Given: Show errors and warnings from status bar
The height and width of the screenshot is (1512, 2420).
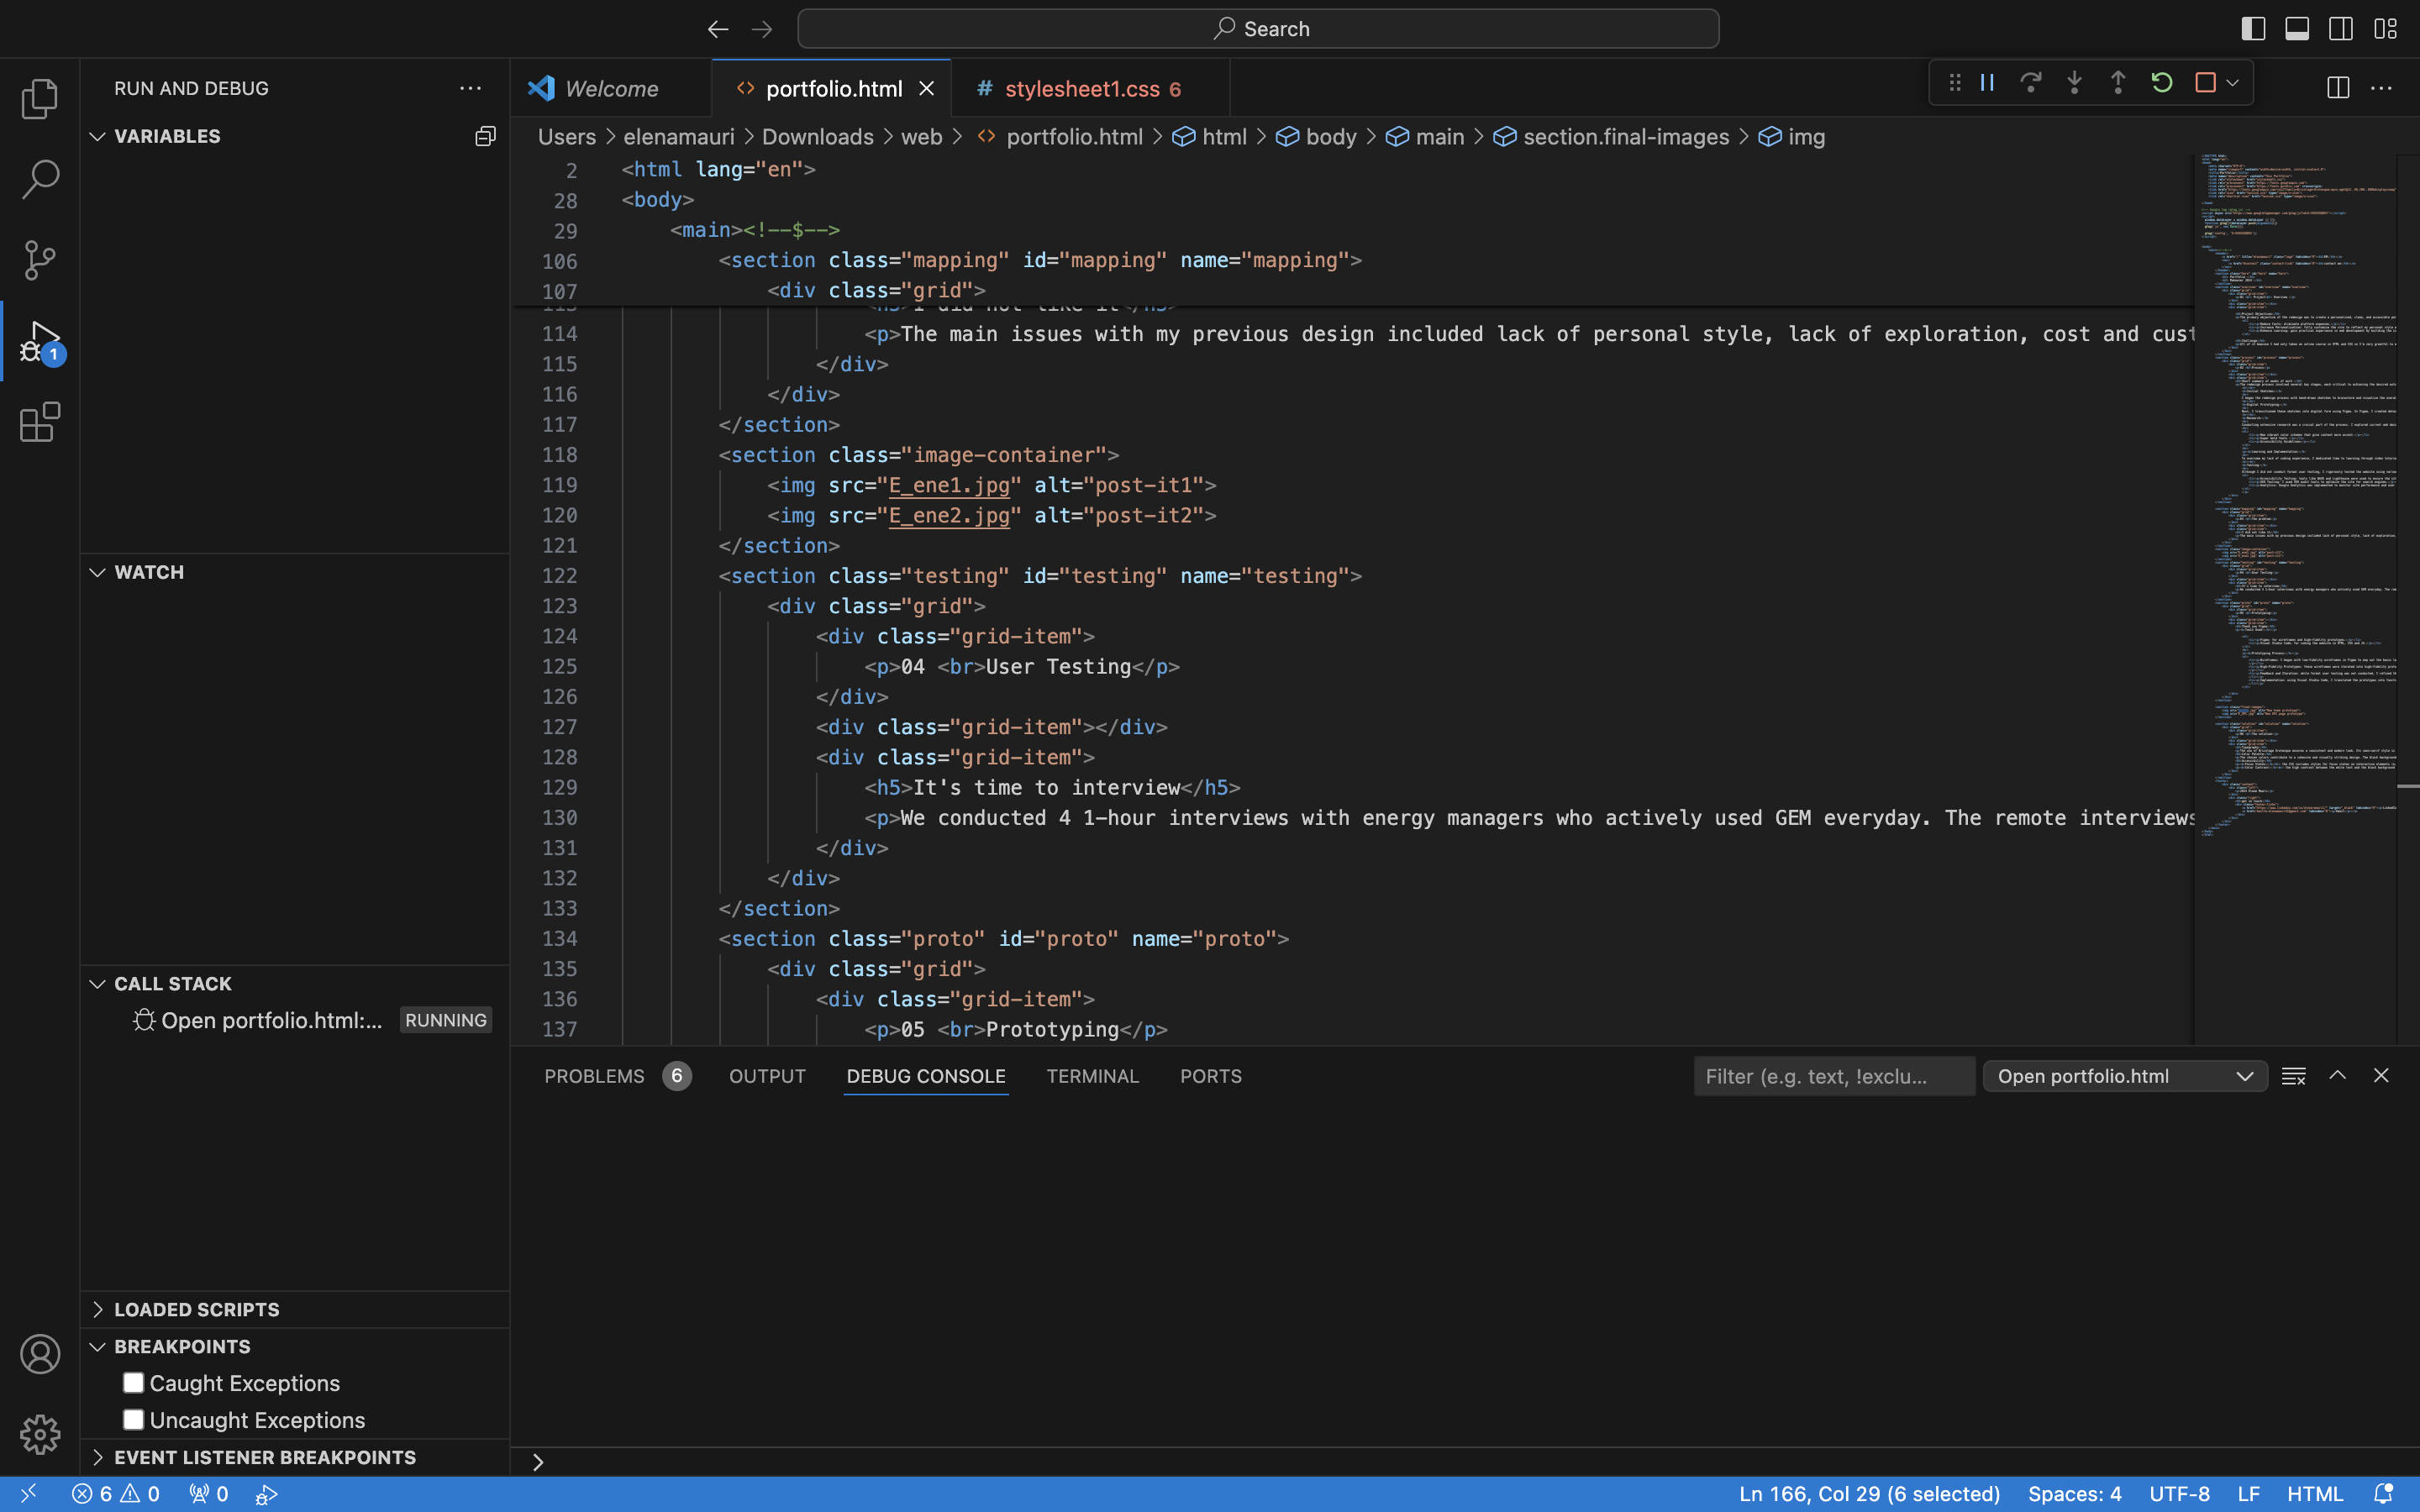Looking at the screenshot, I should [115, 1494].
